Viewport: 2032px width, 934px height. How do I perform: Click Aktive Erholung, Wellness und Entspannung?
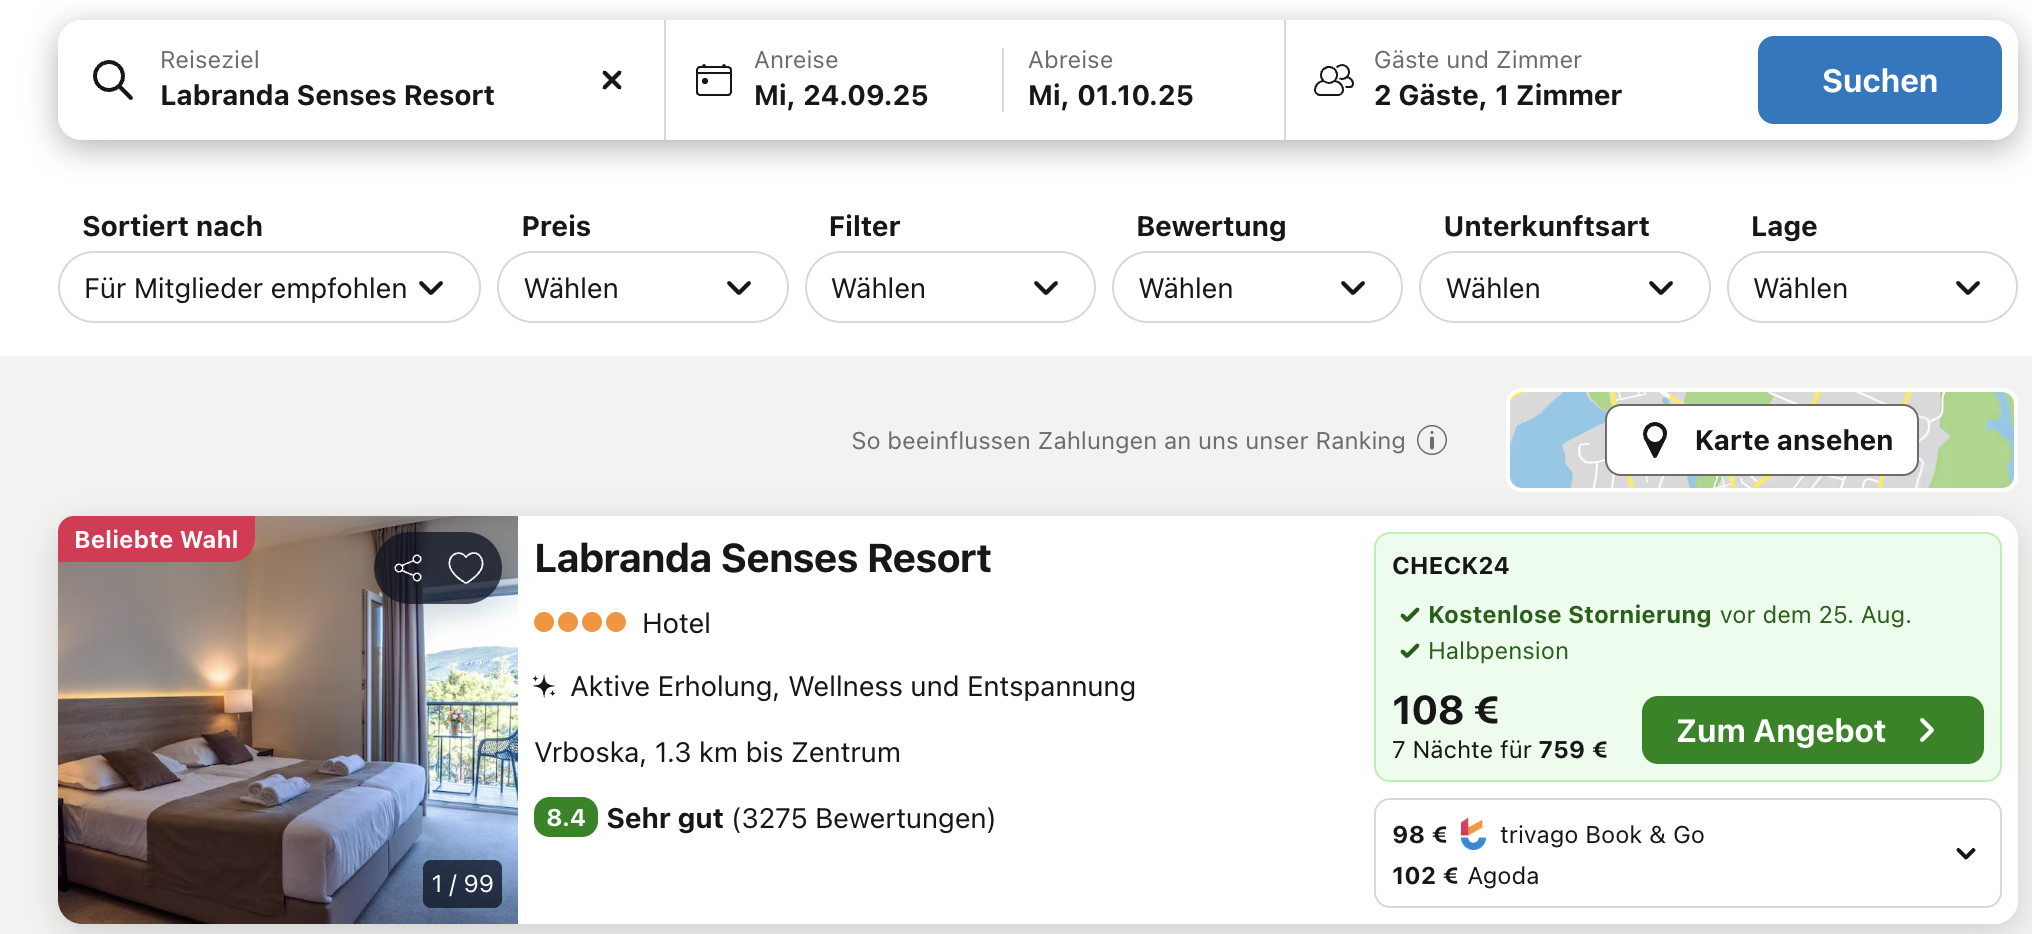point(852,686)
